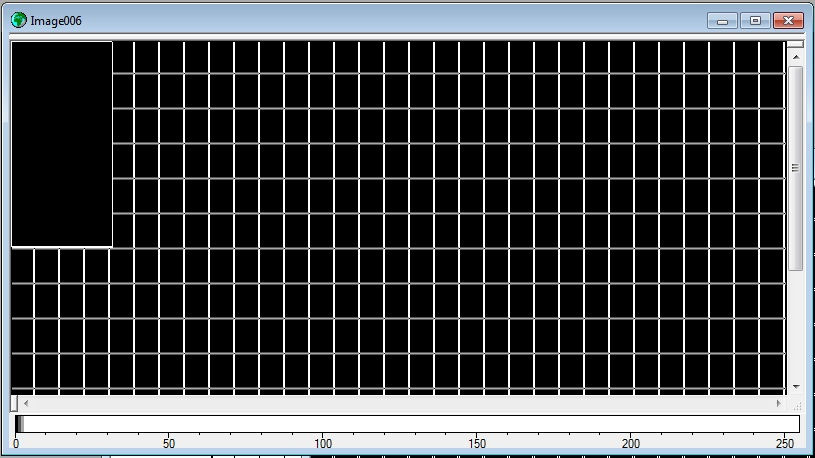Click the horizontal scrollbar right arrow
This screenshot has height=458, width=815.
click(778, 403)
